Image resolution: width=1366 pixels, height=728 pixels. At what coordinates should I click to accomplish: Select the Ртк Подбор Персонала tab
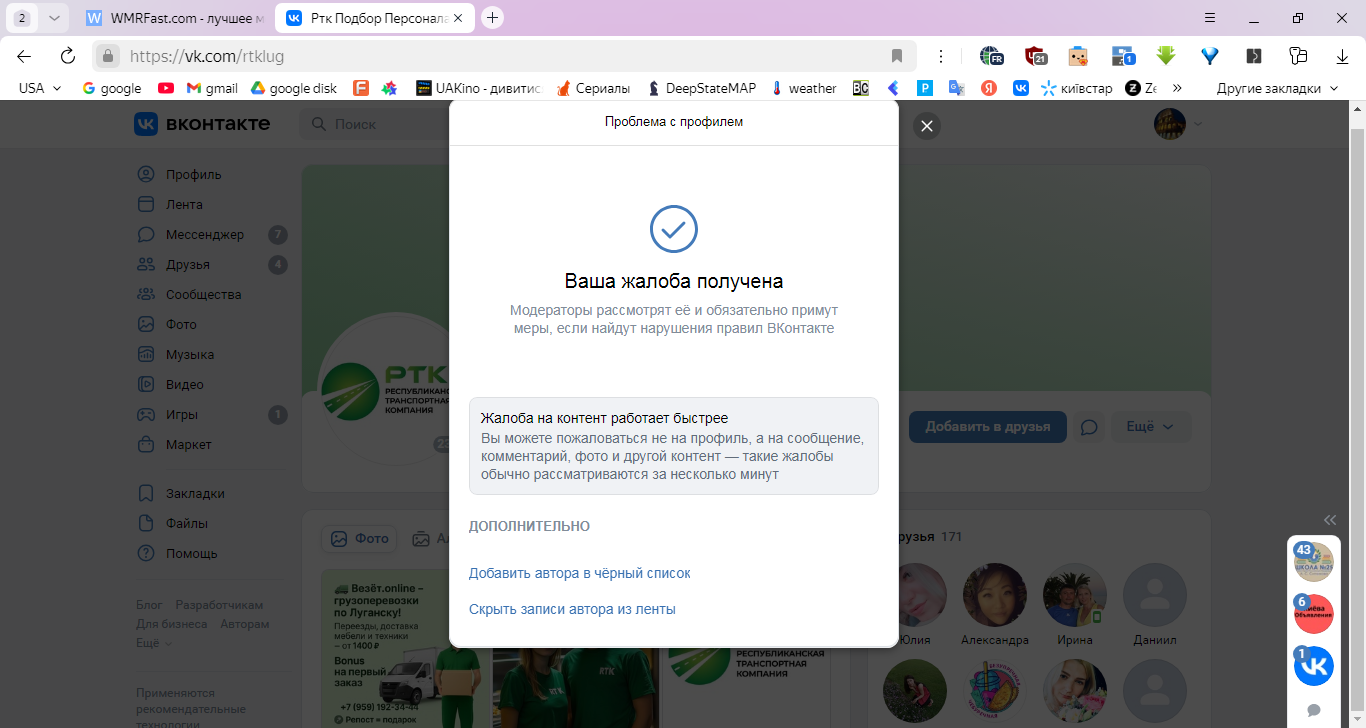point(376,18)
